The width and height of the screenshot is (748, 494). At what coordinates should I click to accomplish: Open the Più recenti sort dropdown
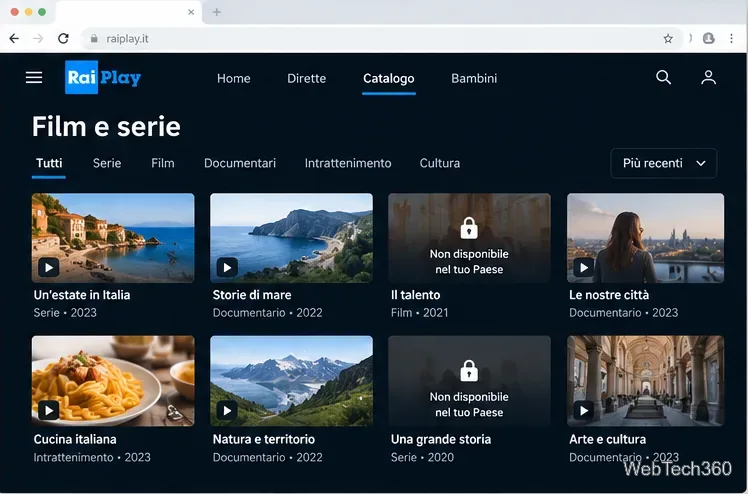tap(664, 163)
